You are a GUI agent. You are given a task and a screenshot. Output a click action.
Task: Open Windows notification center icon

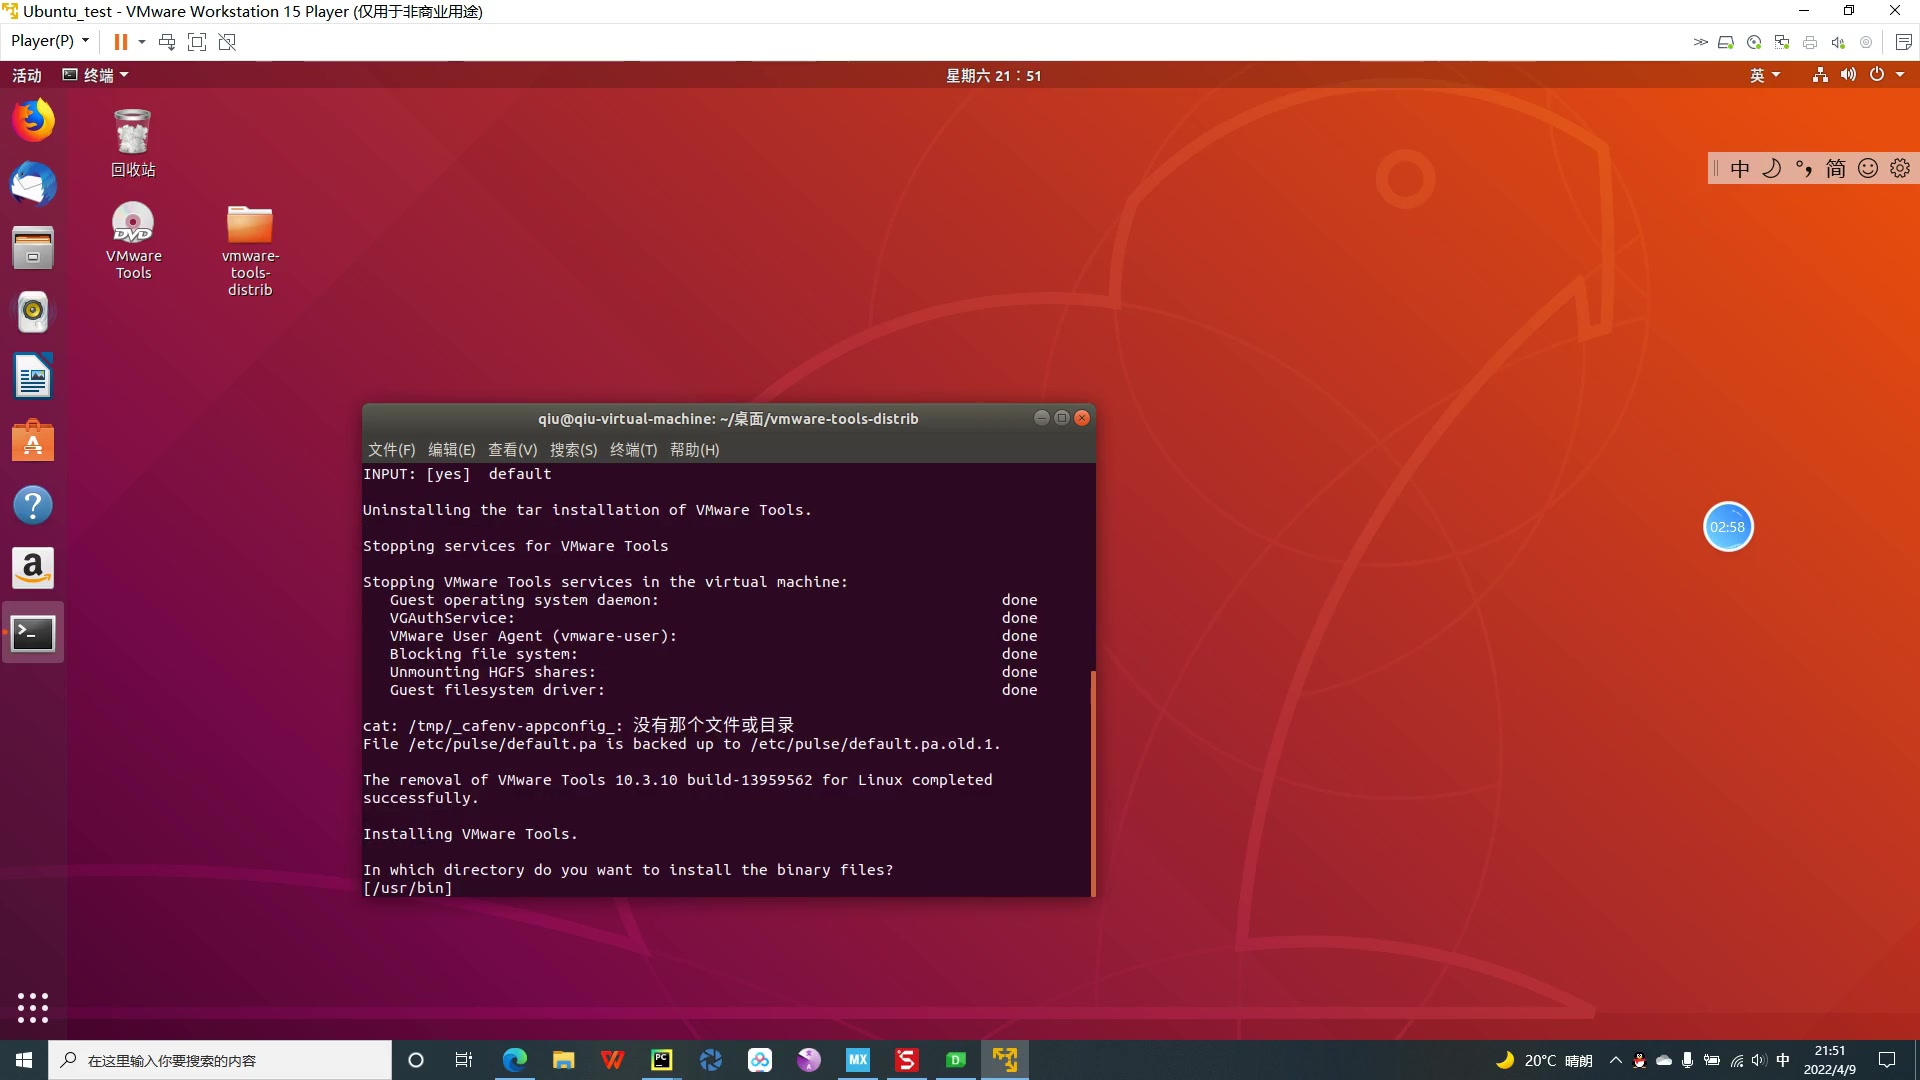pos(1887,1060)
